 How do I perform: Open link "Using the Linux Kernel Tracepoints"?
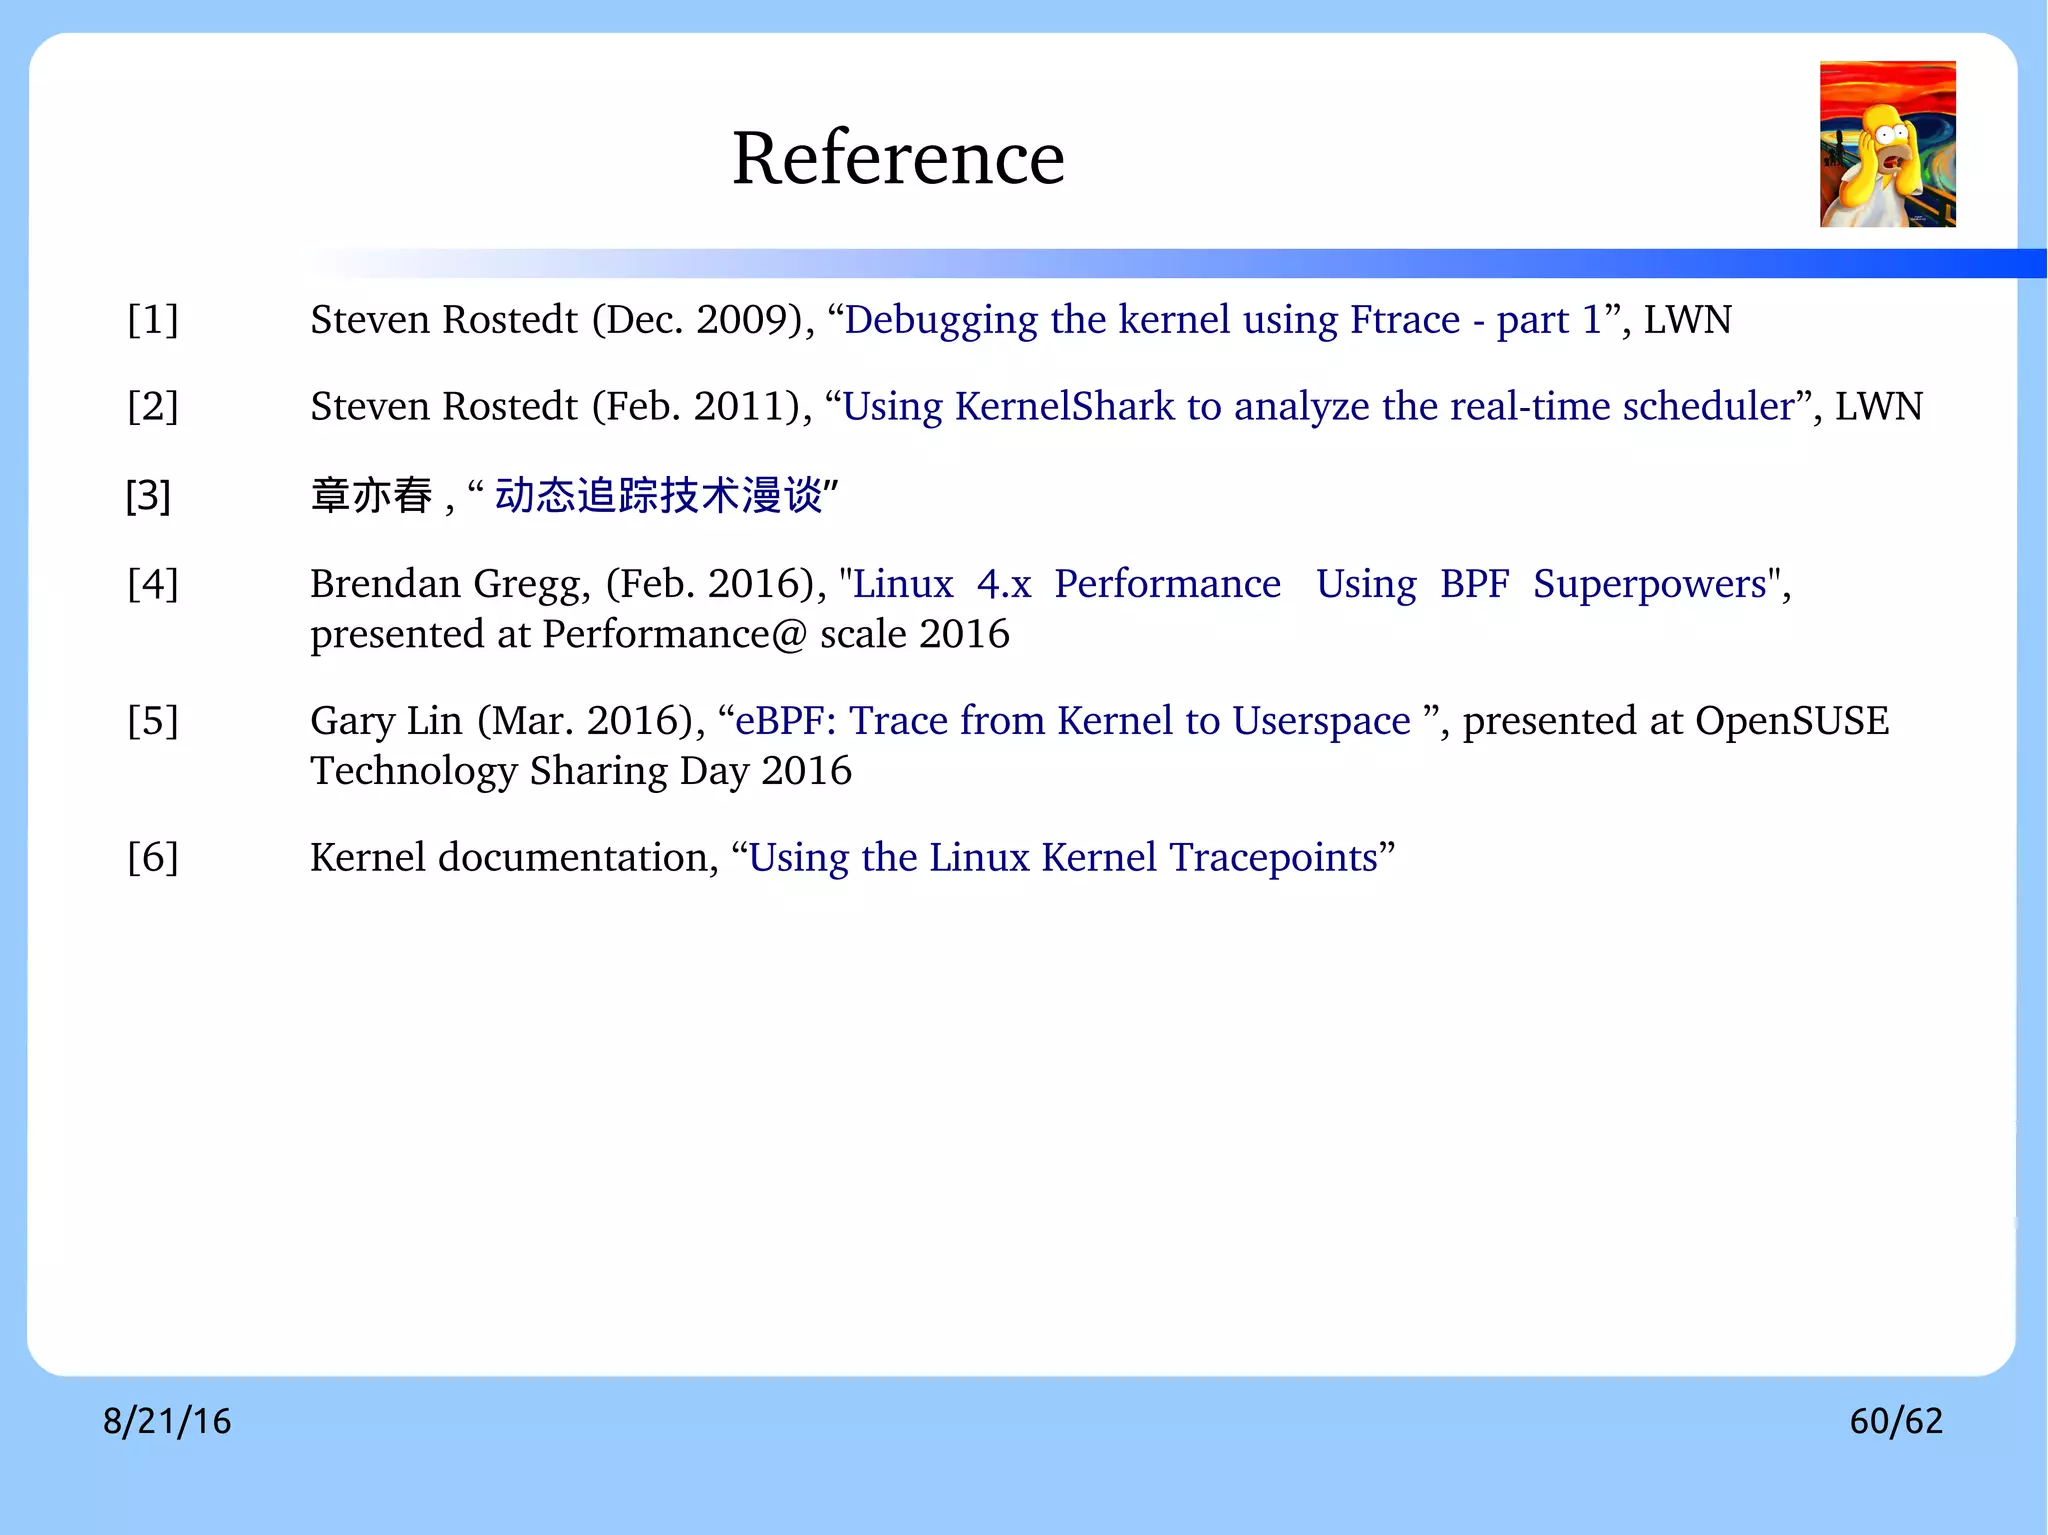click(x=1063, y=858)
